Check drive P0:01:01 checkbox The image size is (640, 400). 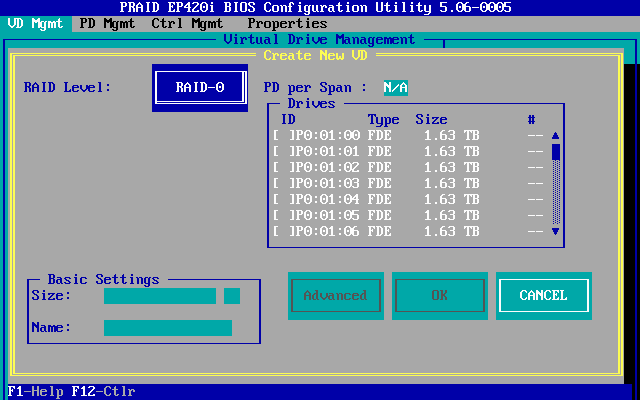282,151
